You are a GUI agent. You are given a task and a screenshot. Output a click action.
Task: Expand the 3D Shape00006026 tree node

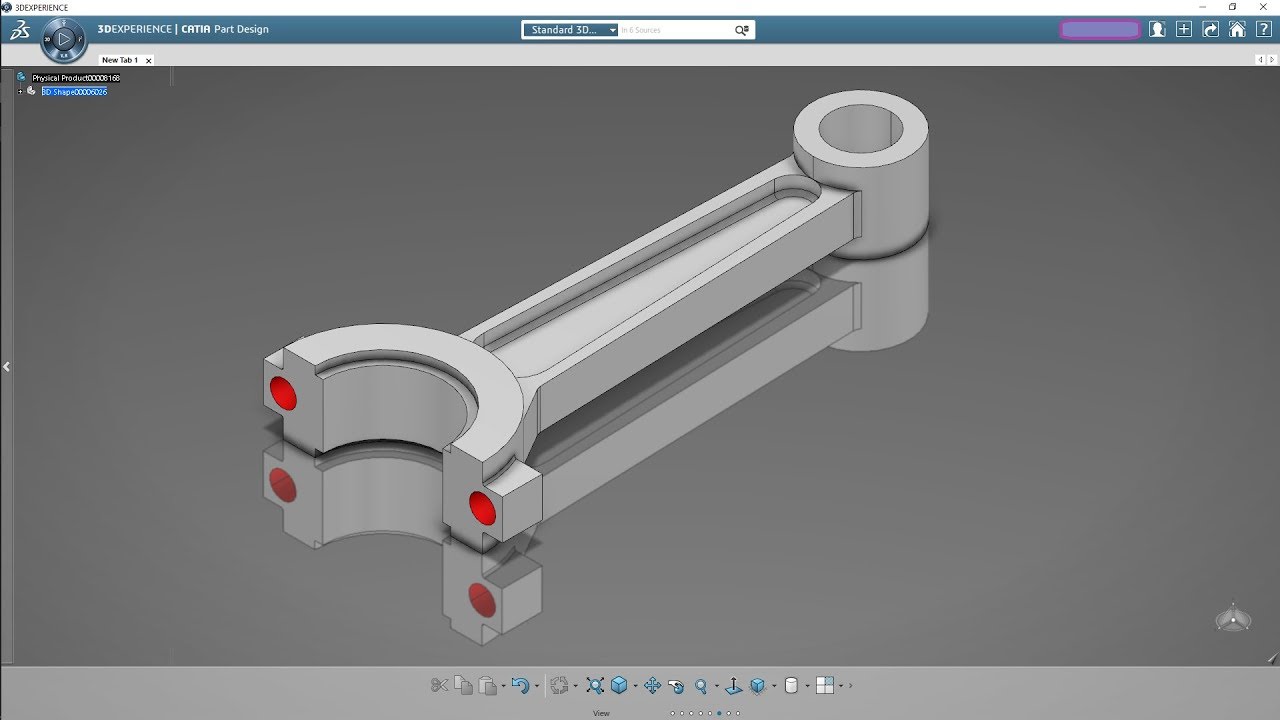tap(20, 91)
